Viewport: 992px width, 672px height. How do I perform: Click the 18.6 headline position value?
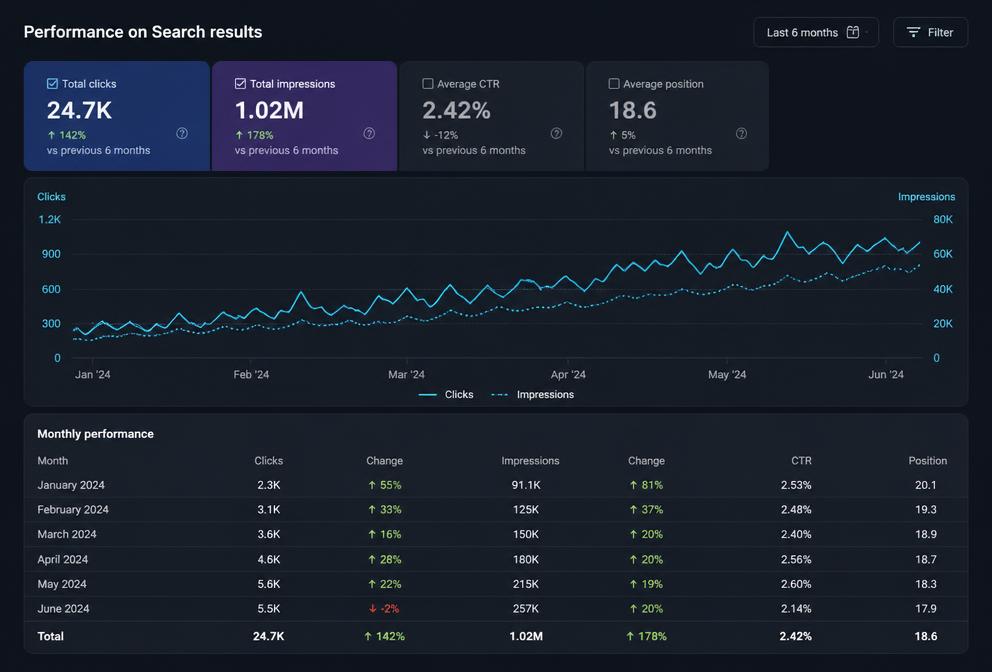633,111
